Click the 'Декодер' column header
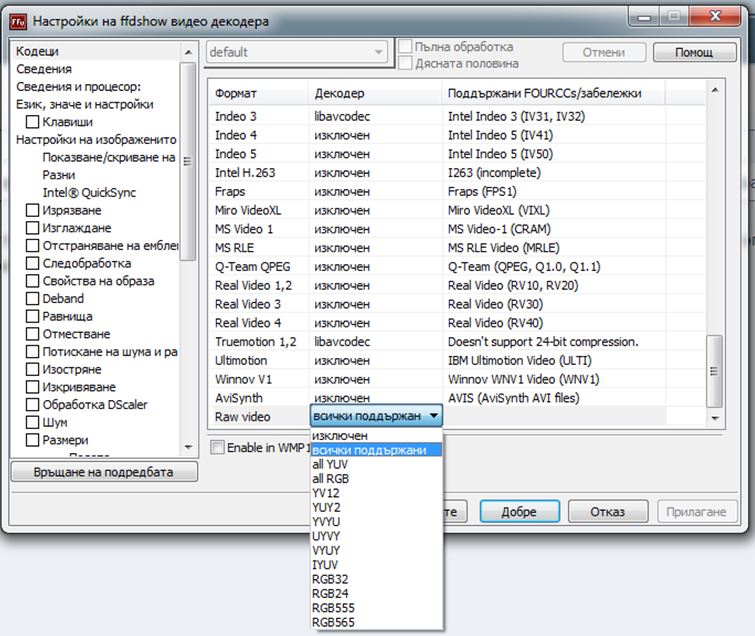Viewport: 755px width, 636px height. pos(375,93)
